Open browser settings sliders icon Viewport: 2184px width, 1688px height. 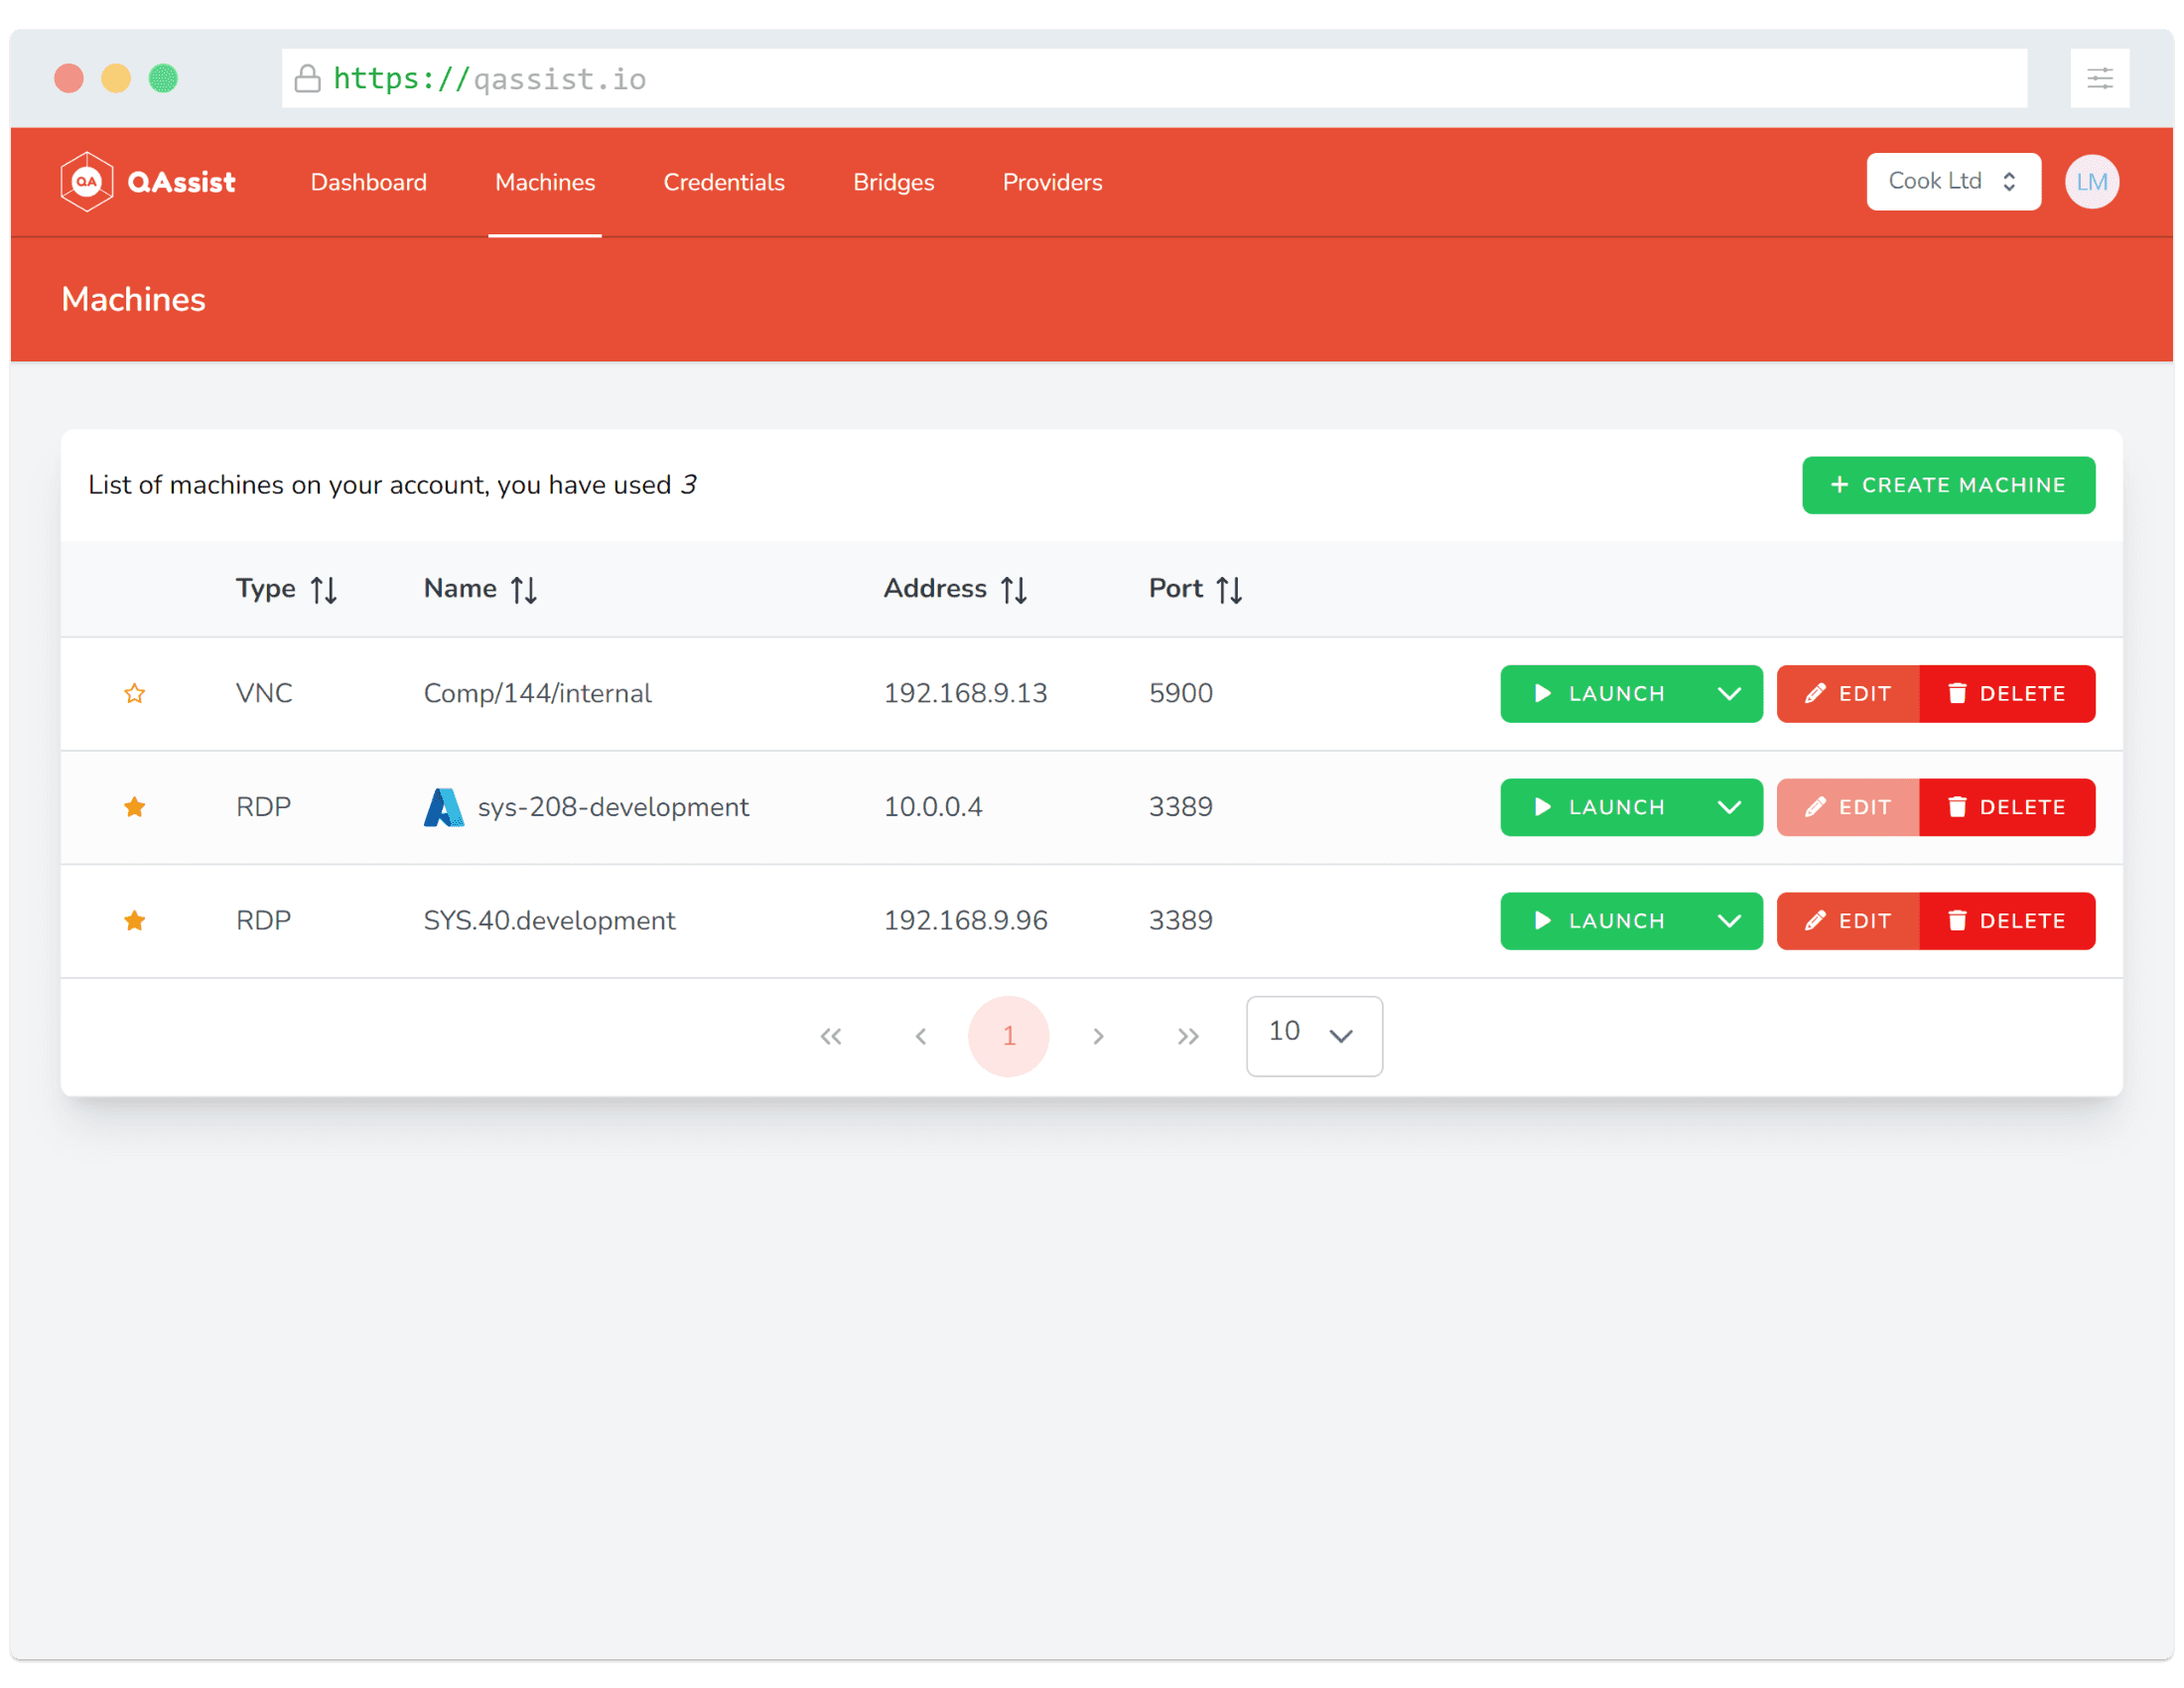click(2099, 79)
